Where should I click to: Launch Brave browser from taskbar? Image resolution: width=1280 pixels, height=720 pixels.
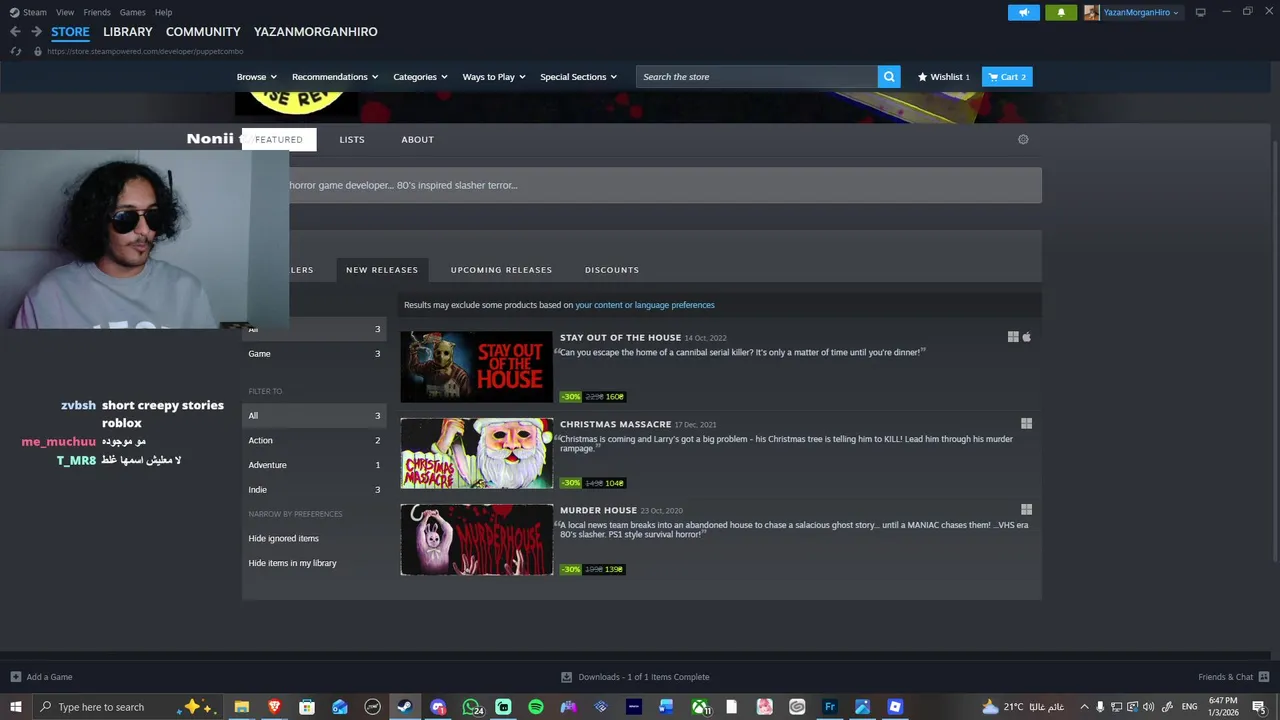[274, 707]
